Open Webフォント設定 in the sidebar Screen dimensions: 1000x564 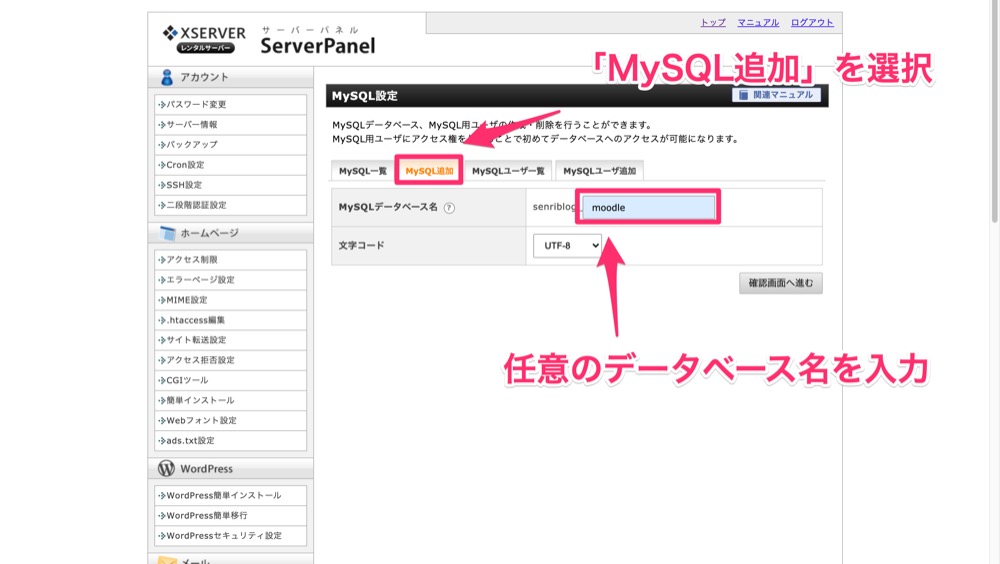230,420
